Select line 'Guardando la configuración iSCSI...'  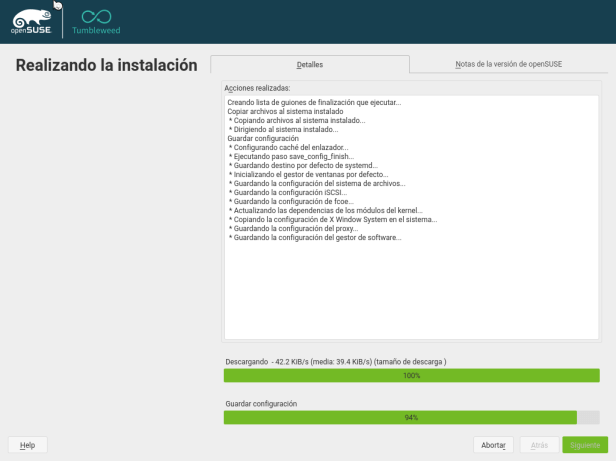(x=290, y=193)
